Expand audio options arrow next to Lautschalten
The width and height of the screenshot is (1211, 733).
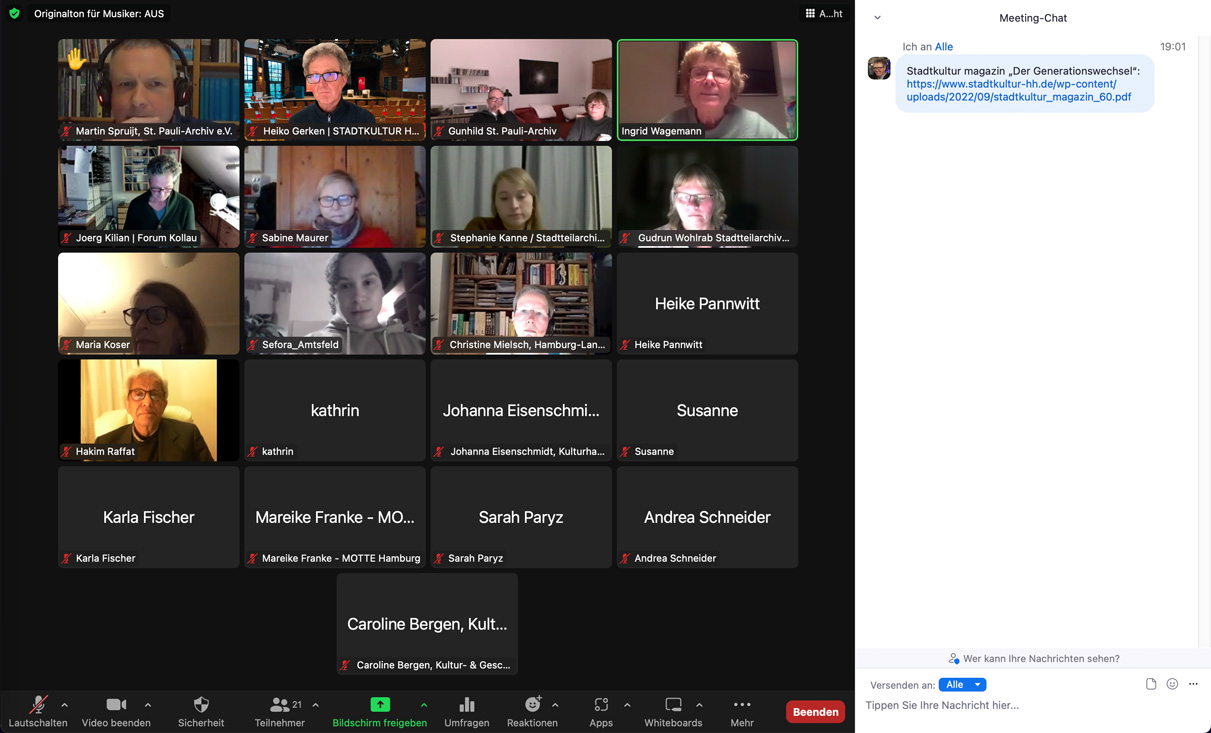pyautogui.click(x=65, y=705)
